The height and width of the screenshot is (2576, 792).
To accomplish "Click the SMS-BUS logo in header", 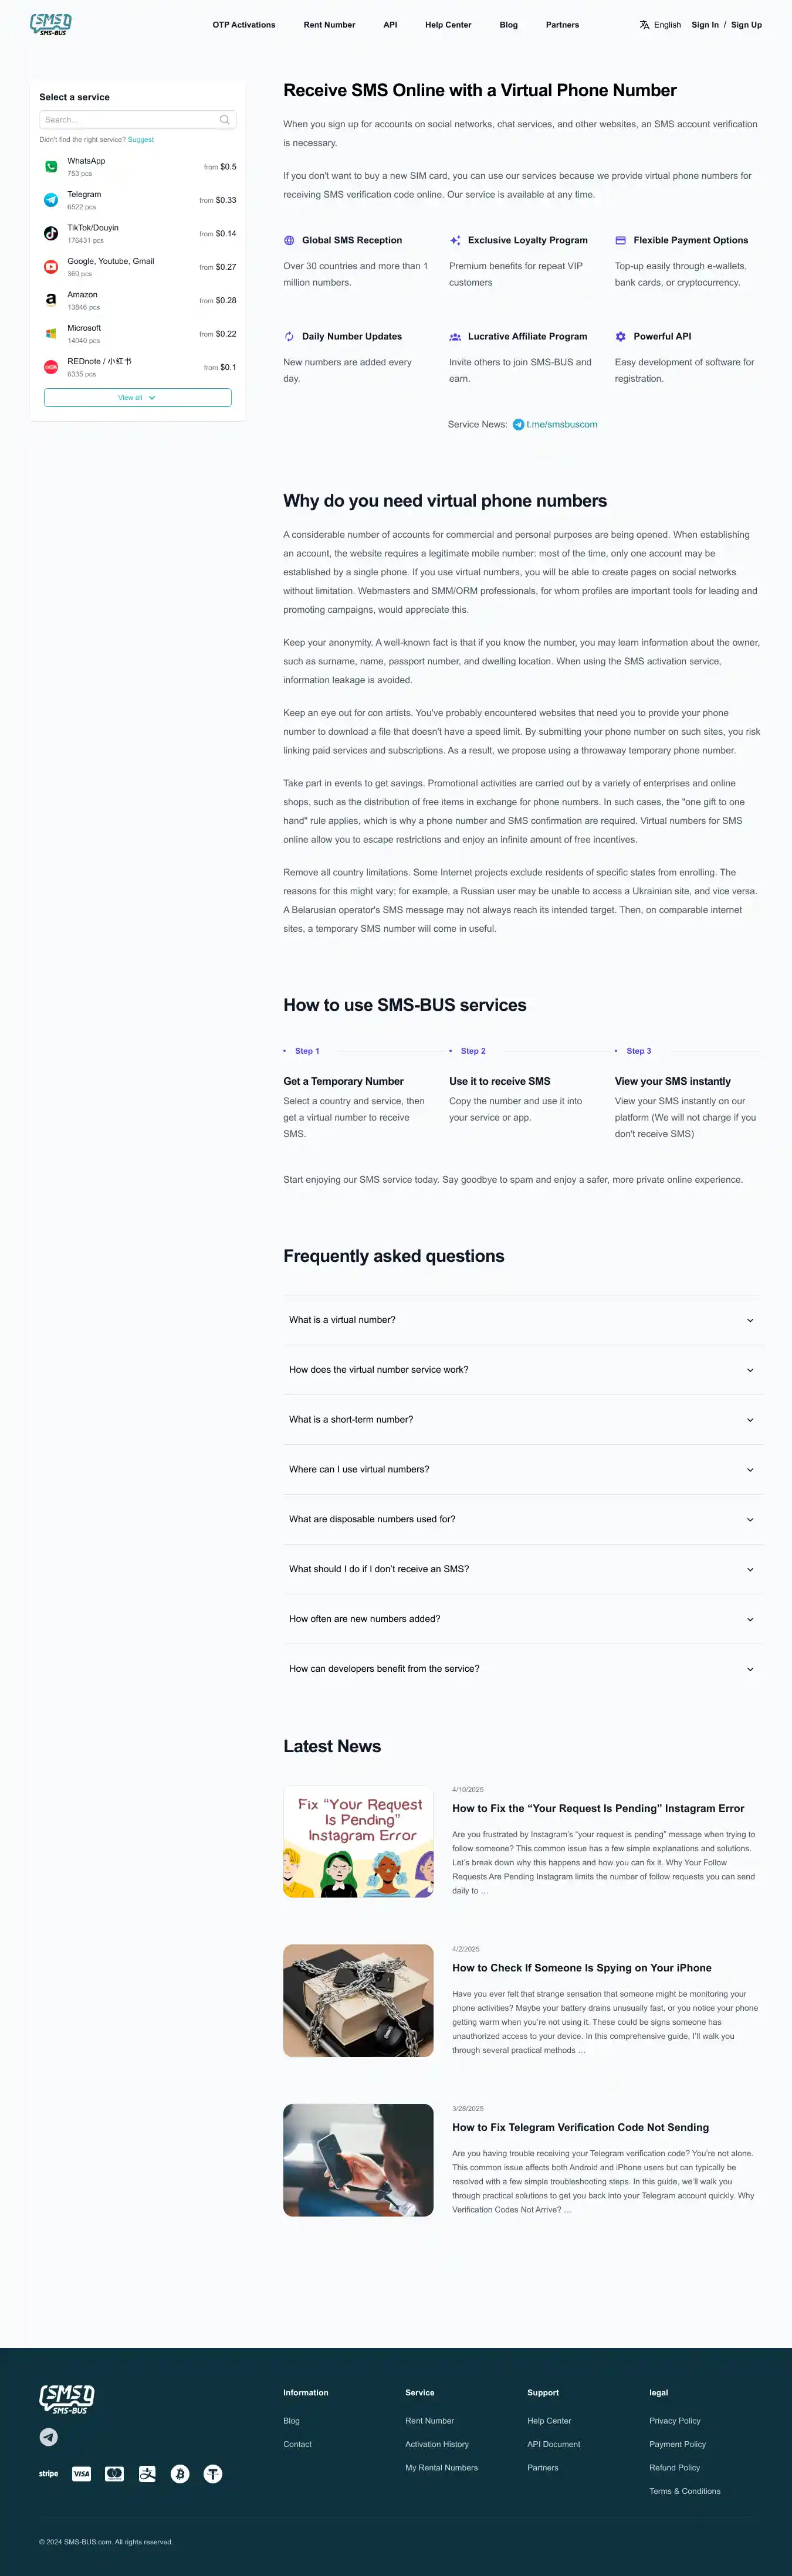I will (50, 24).
